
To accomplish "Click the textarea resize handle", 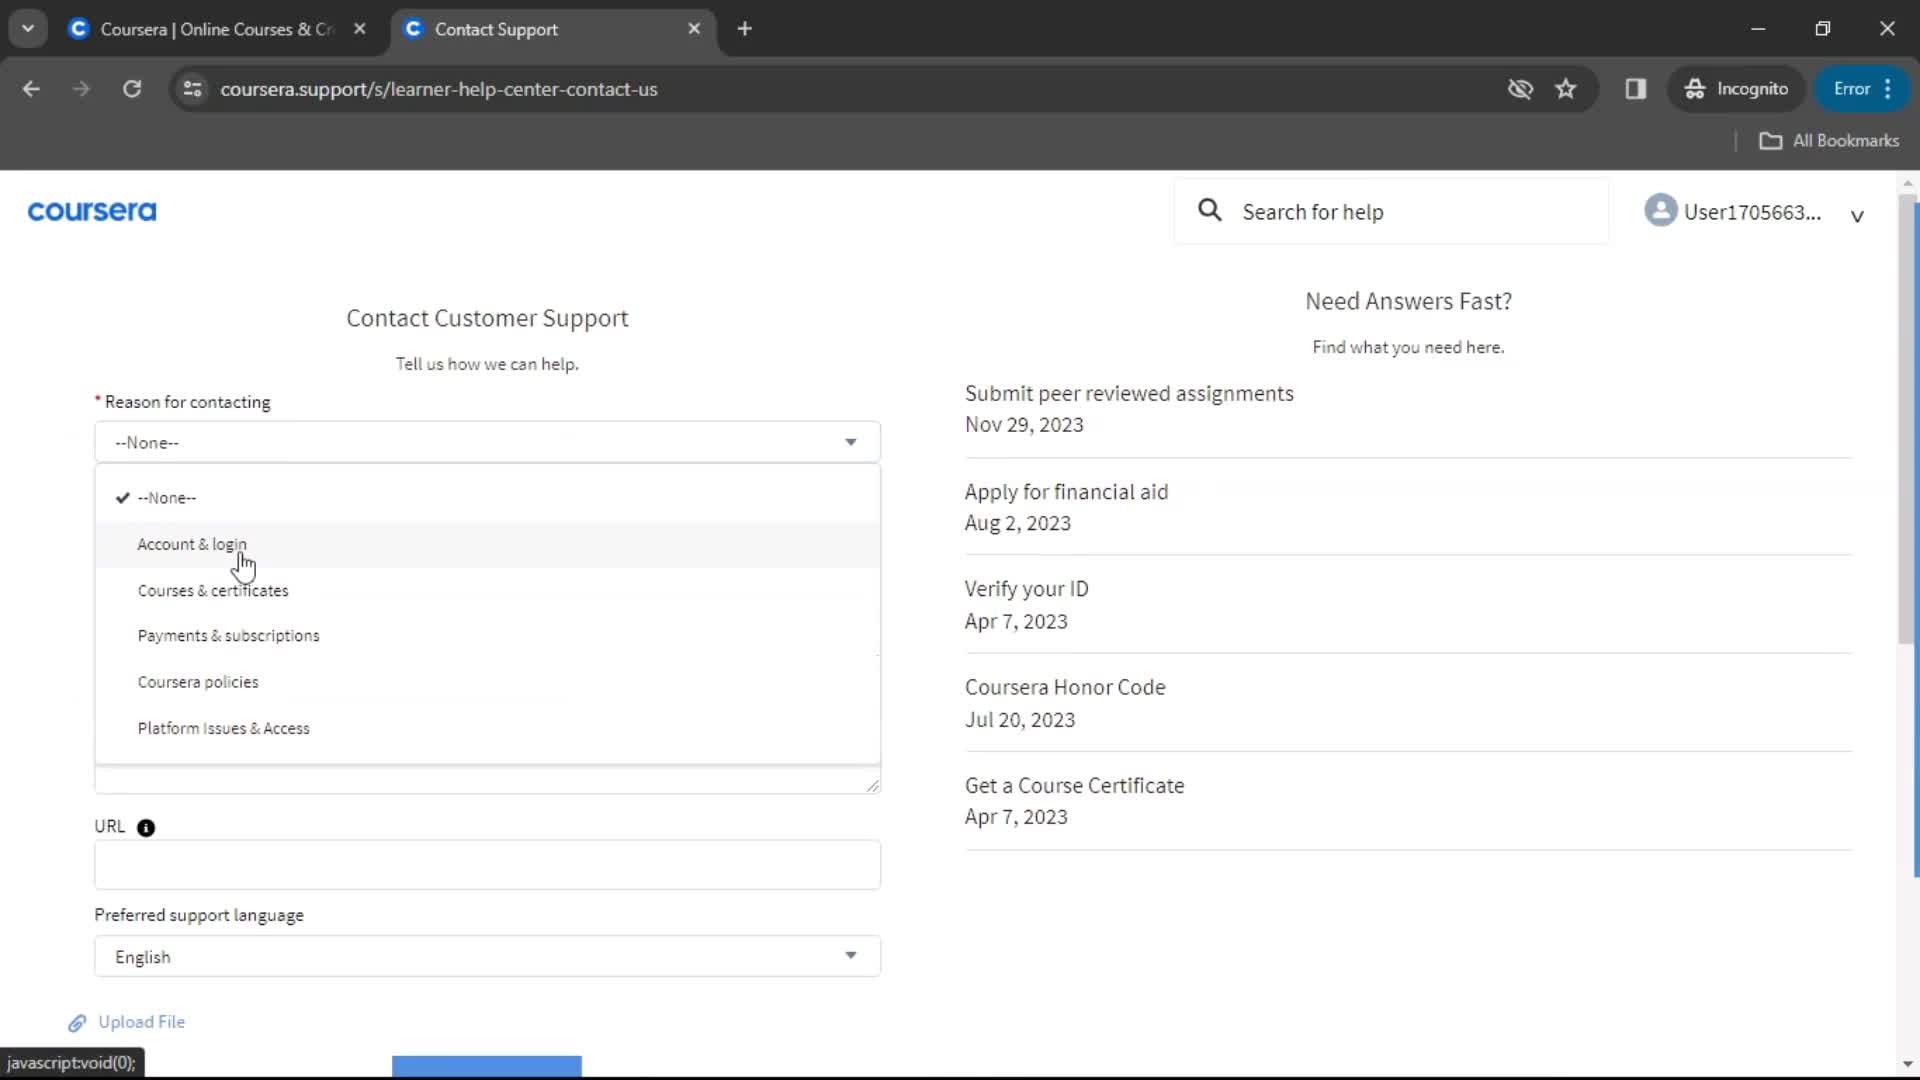I will click(873, 786).
